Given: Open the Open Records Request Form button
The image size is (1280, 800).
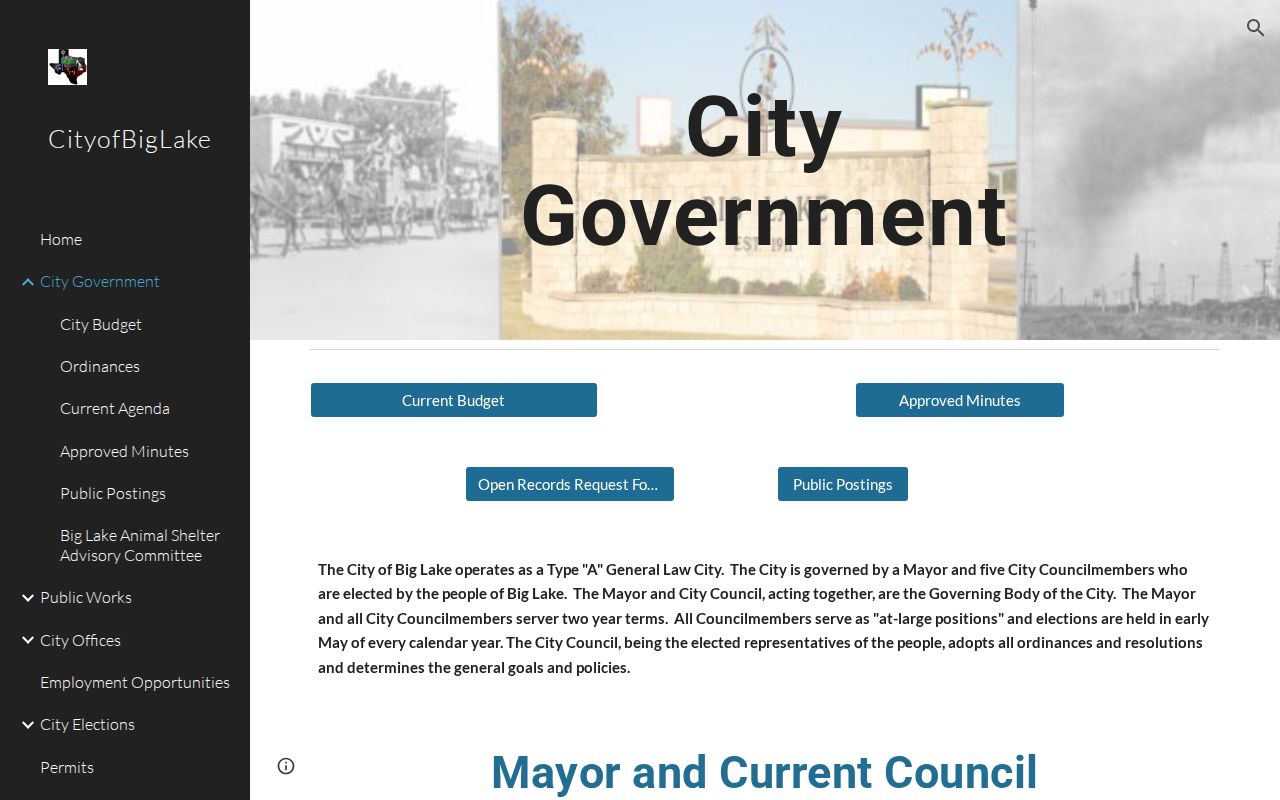Looking at the screenshot, I should click(x=570, y=484).
